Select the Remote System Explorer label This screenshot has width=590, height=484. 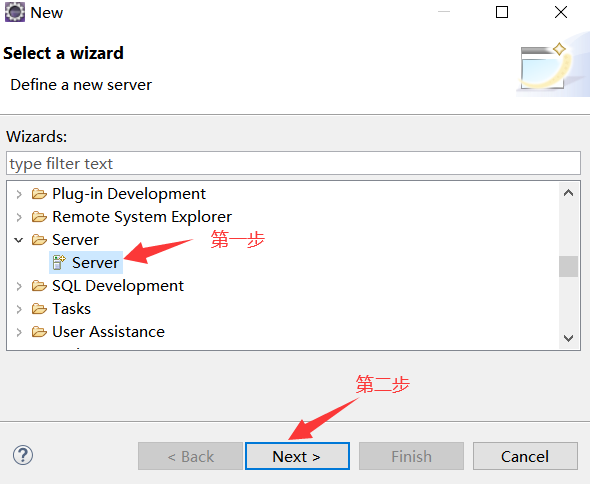[142, 217]
